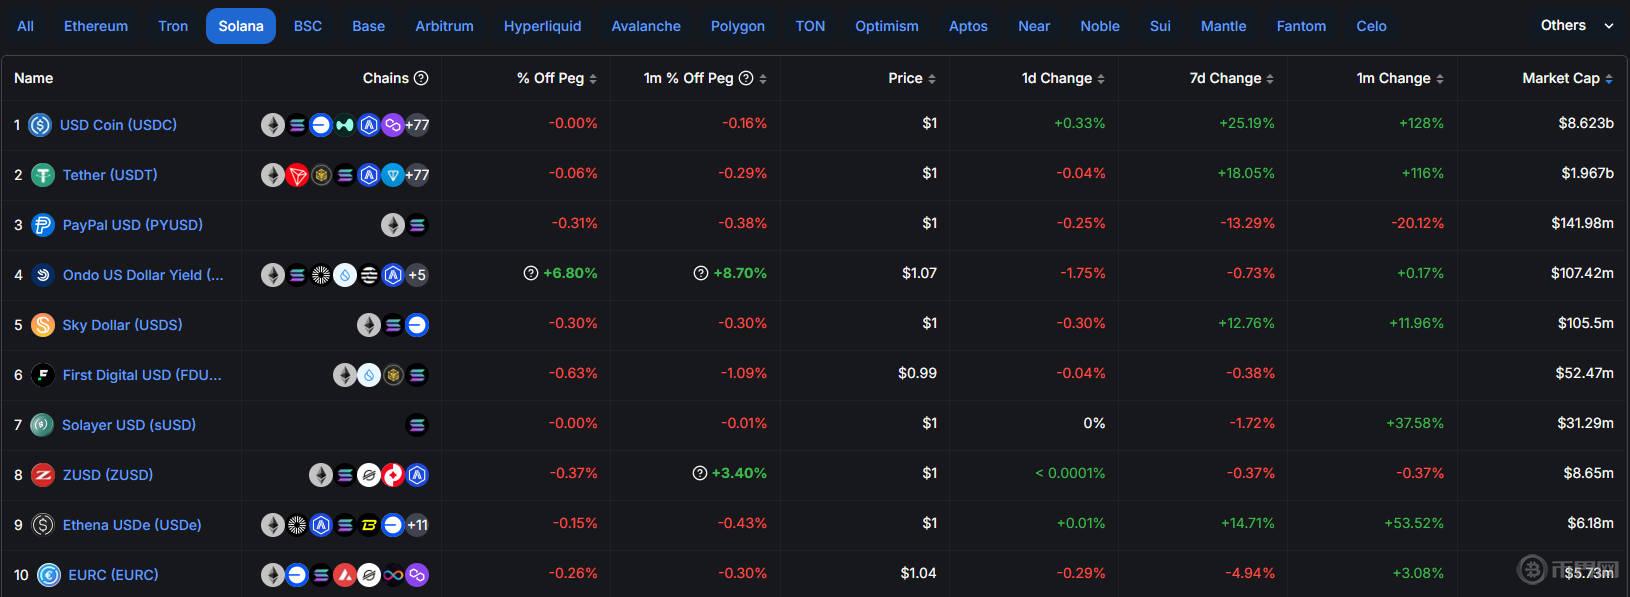Viewport: 1630px width, 597px height.
Task: Click the $8.623b market cap value
Action: click(x=1586, y=123)
